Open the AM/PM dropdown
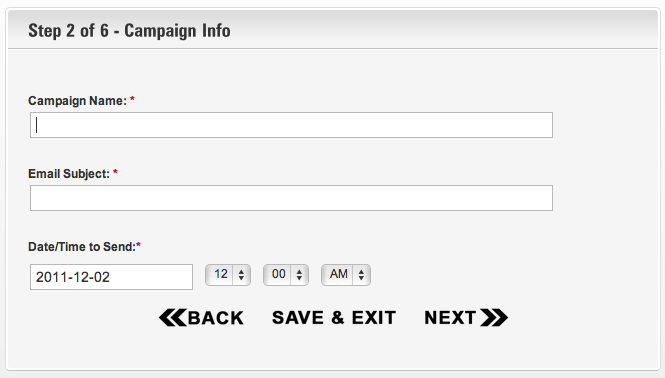 pyautogui.click(x=346, y=275)
